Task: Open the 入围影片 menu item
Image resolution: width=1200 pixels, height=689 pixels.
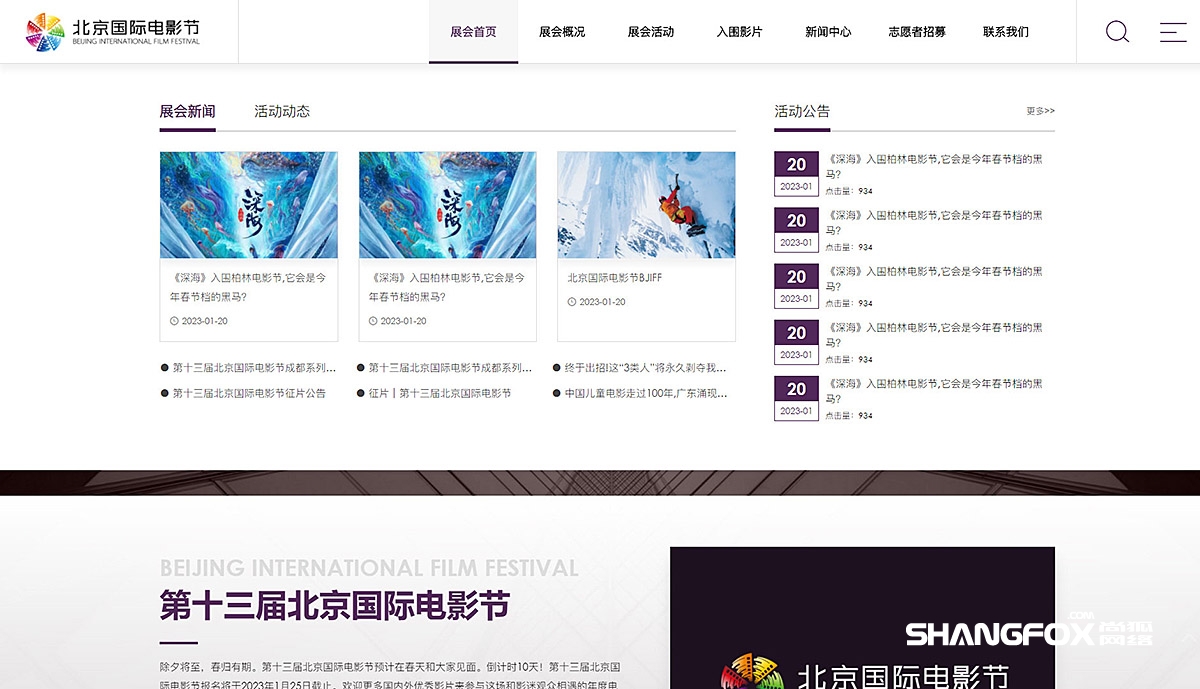Action: [739, 32]
